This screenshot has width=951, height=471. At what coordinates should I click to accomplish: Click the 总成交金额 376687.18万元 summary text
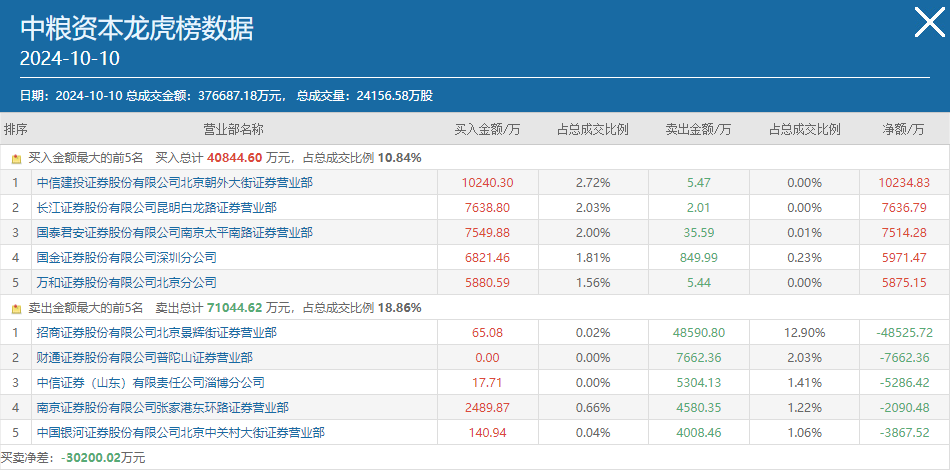tap(205, 96)
